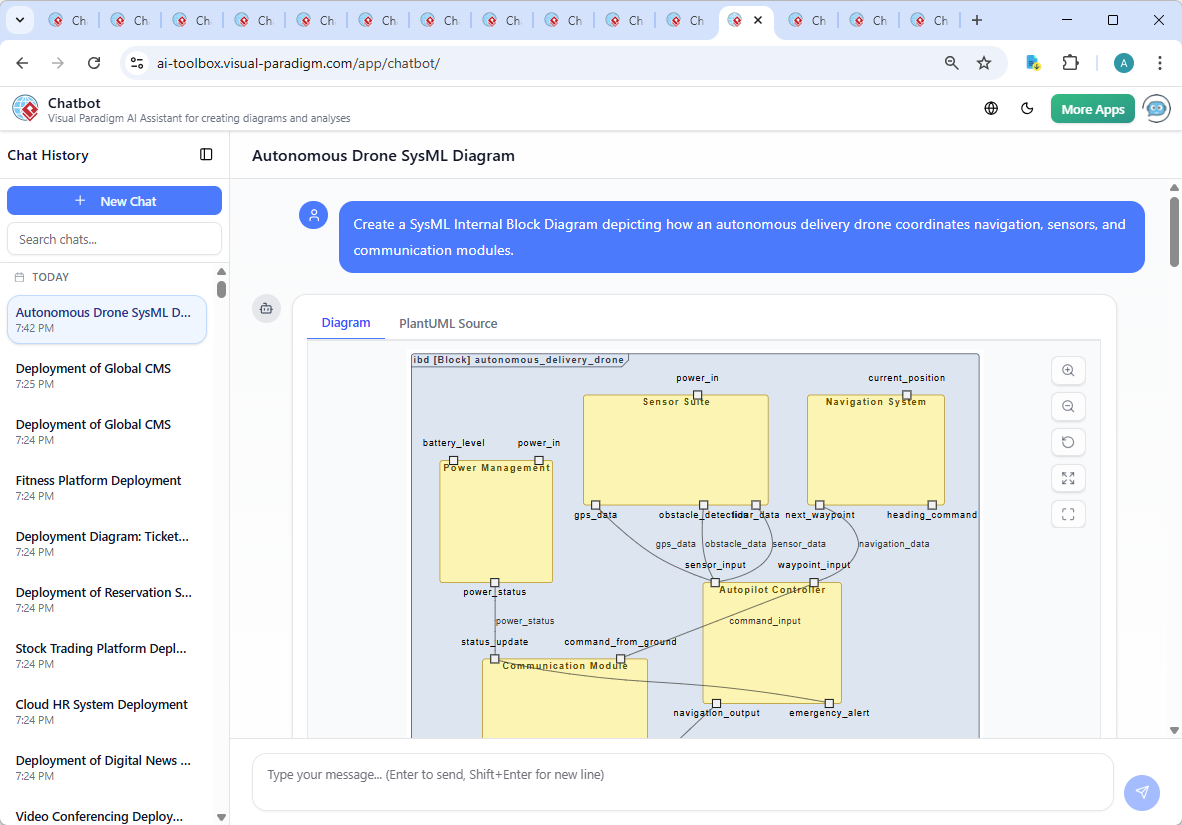
Task: Reset the diagram rotation
Action: 1068,442
